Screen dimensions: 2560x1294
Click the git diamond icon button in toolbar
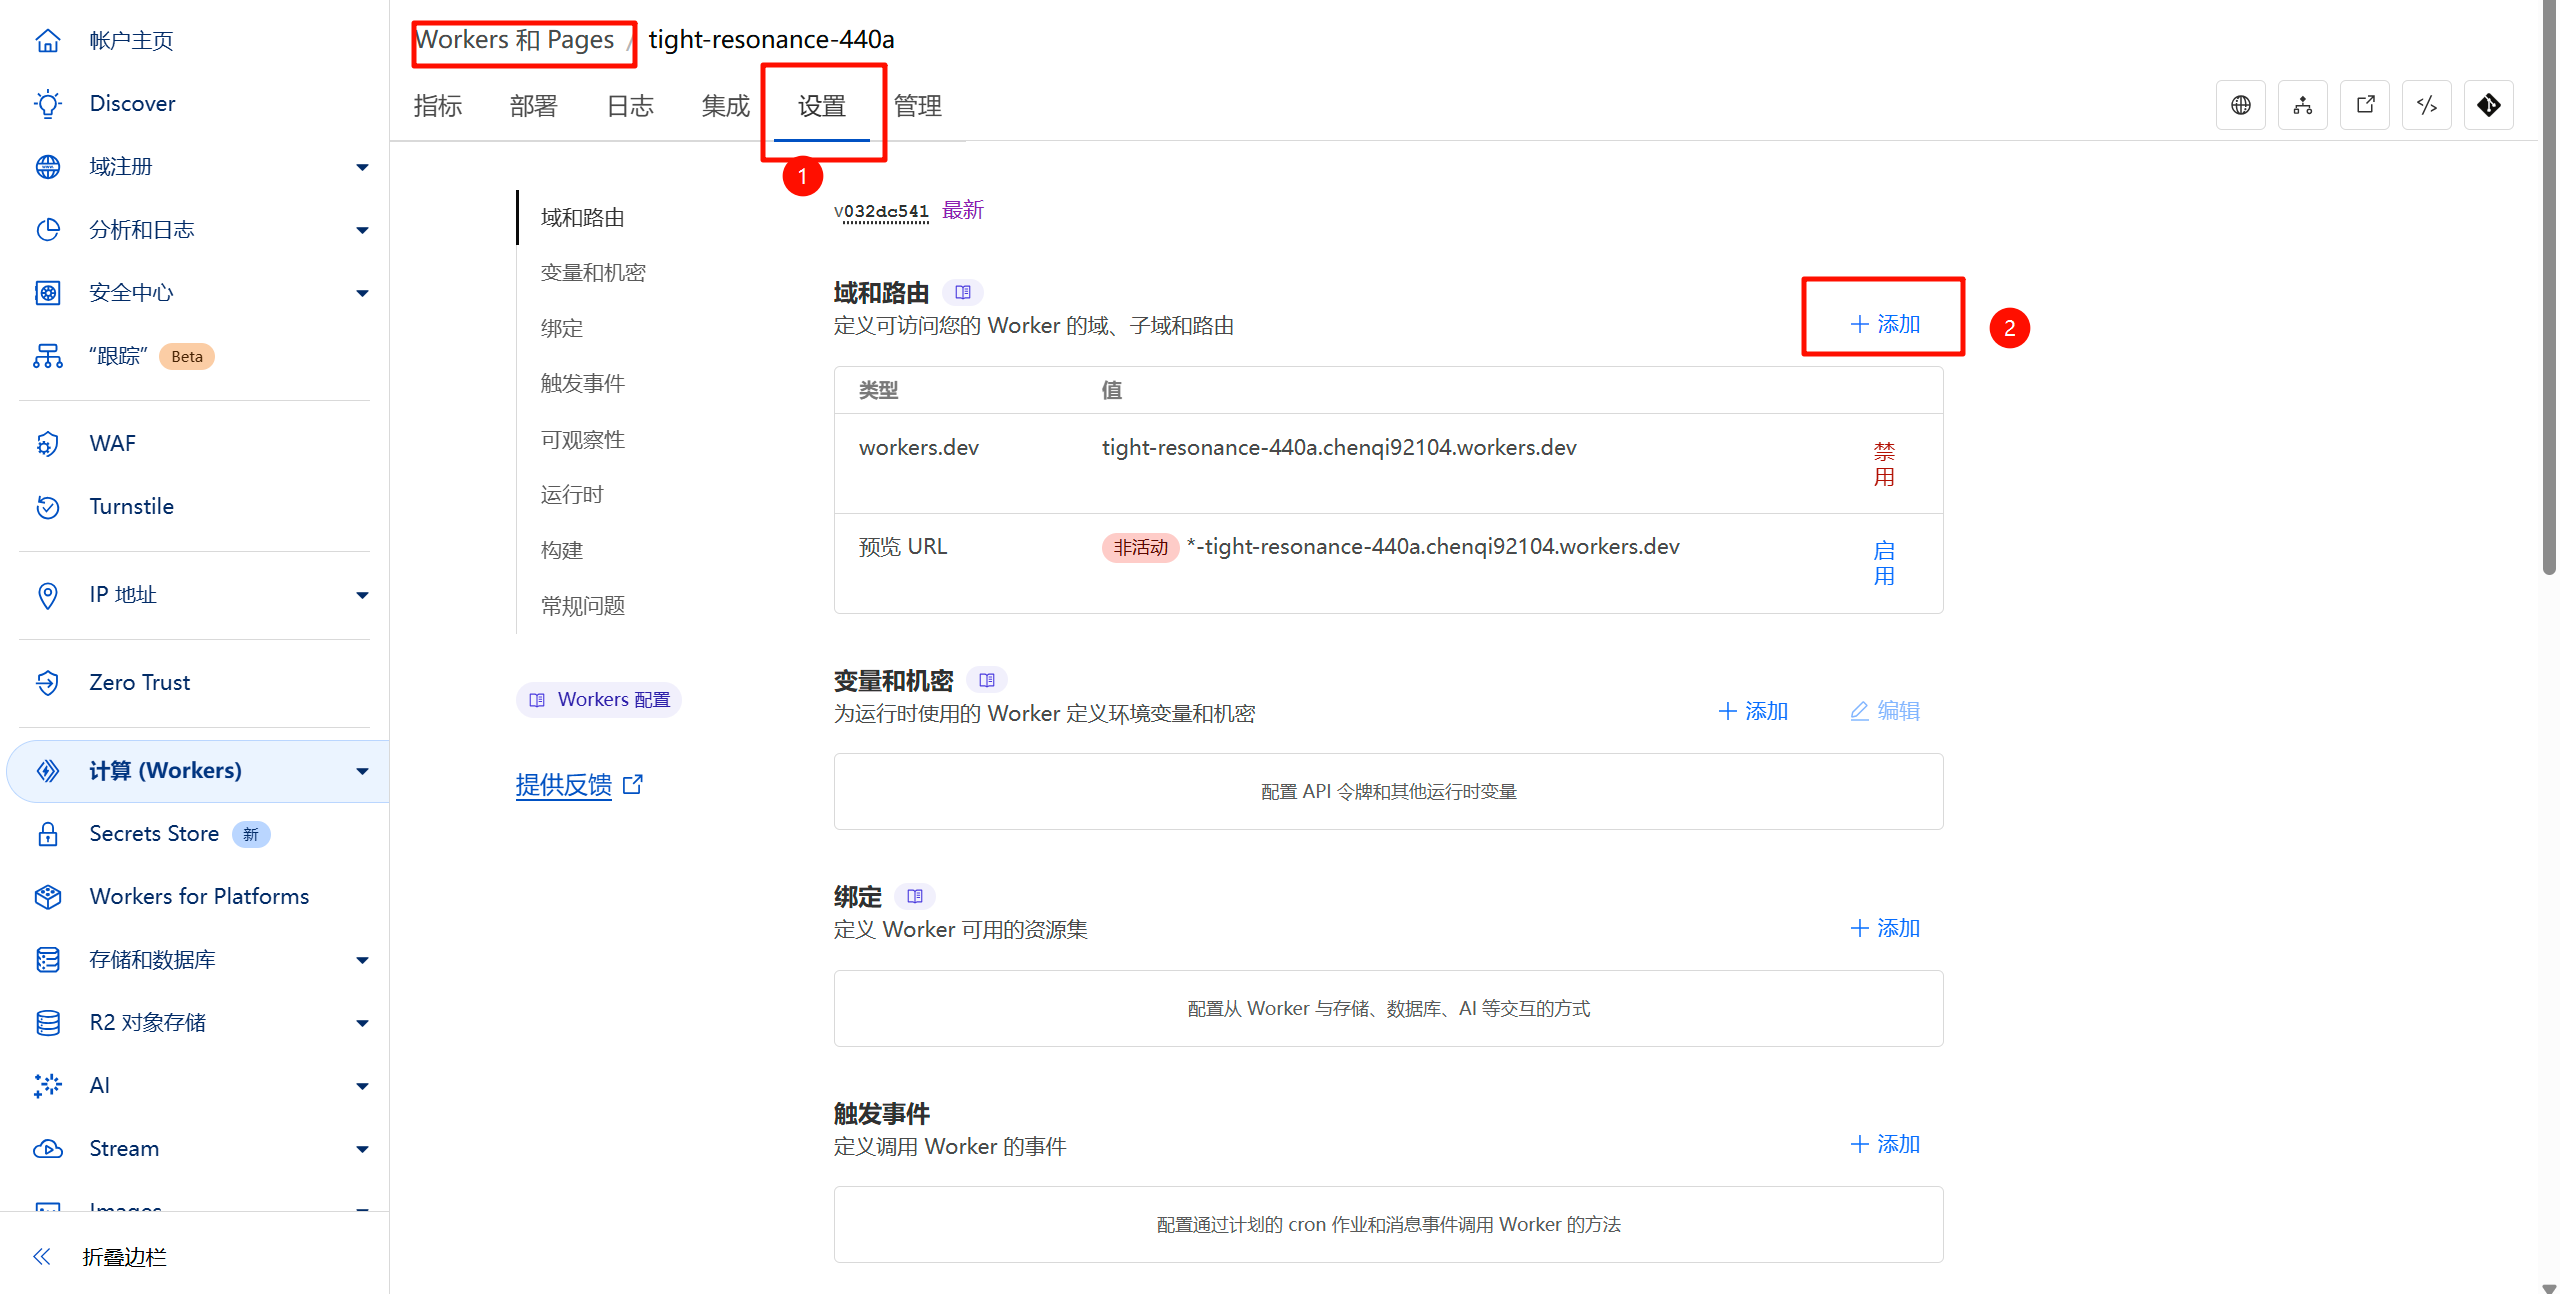[x=2489, y=105]
